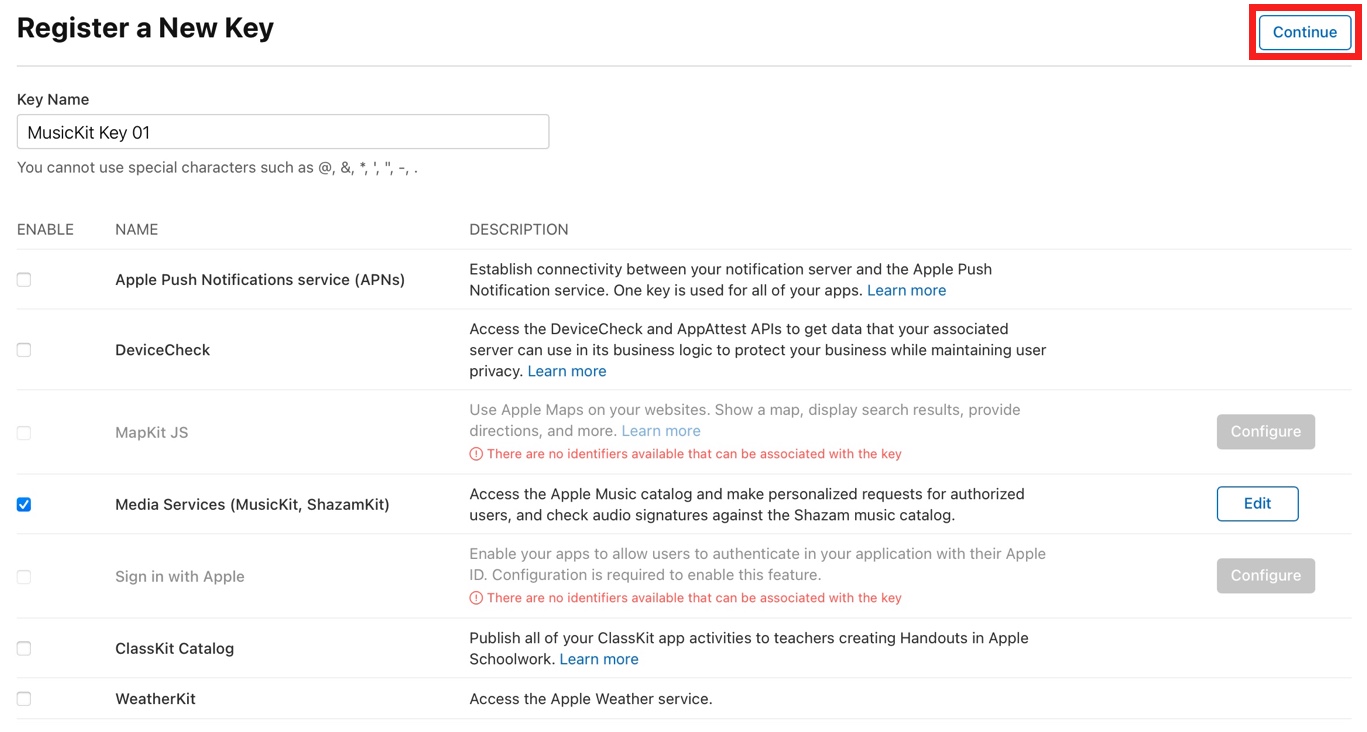Click Edit button for Media Services
The height and width of the screenshot is (732, 1367).
1257,504
